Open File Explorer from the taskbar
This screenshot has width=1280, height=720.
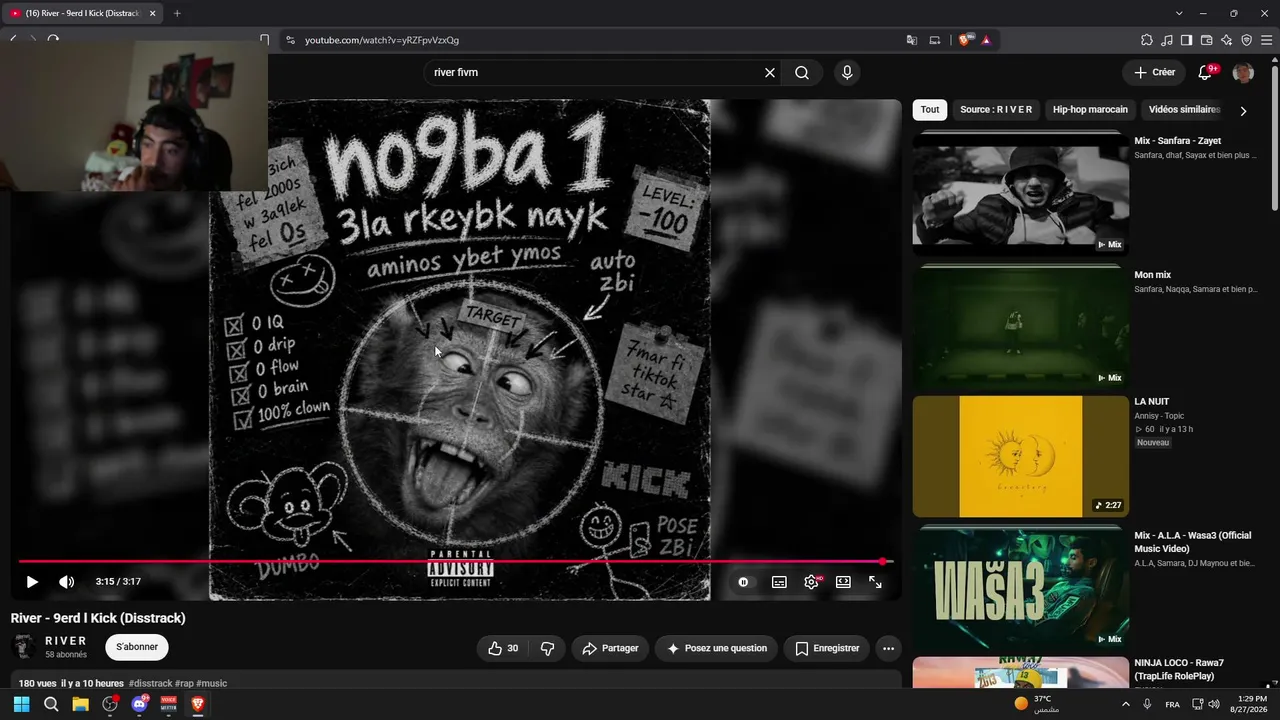(x=80, y=704)
